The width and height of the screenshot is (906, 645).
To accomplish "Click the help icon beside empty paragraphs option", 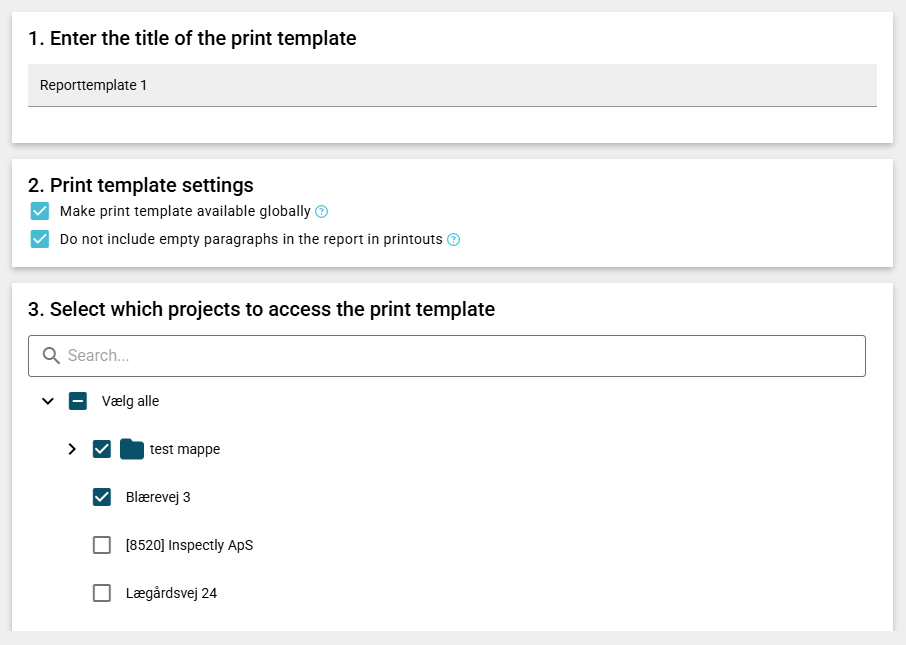I will 453,240.
